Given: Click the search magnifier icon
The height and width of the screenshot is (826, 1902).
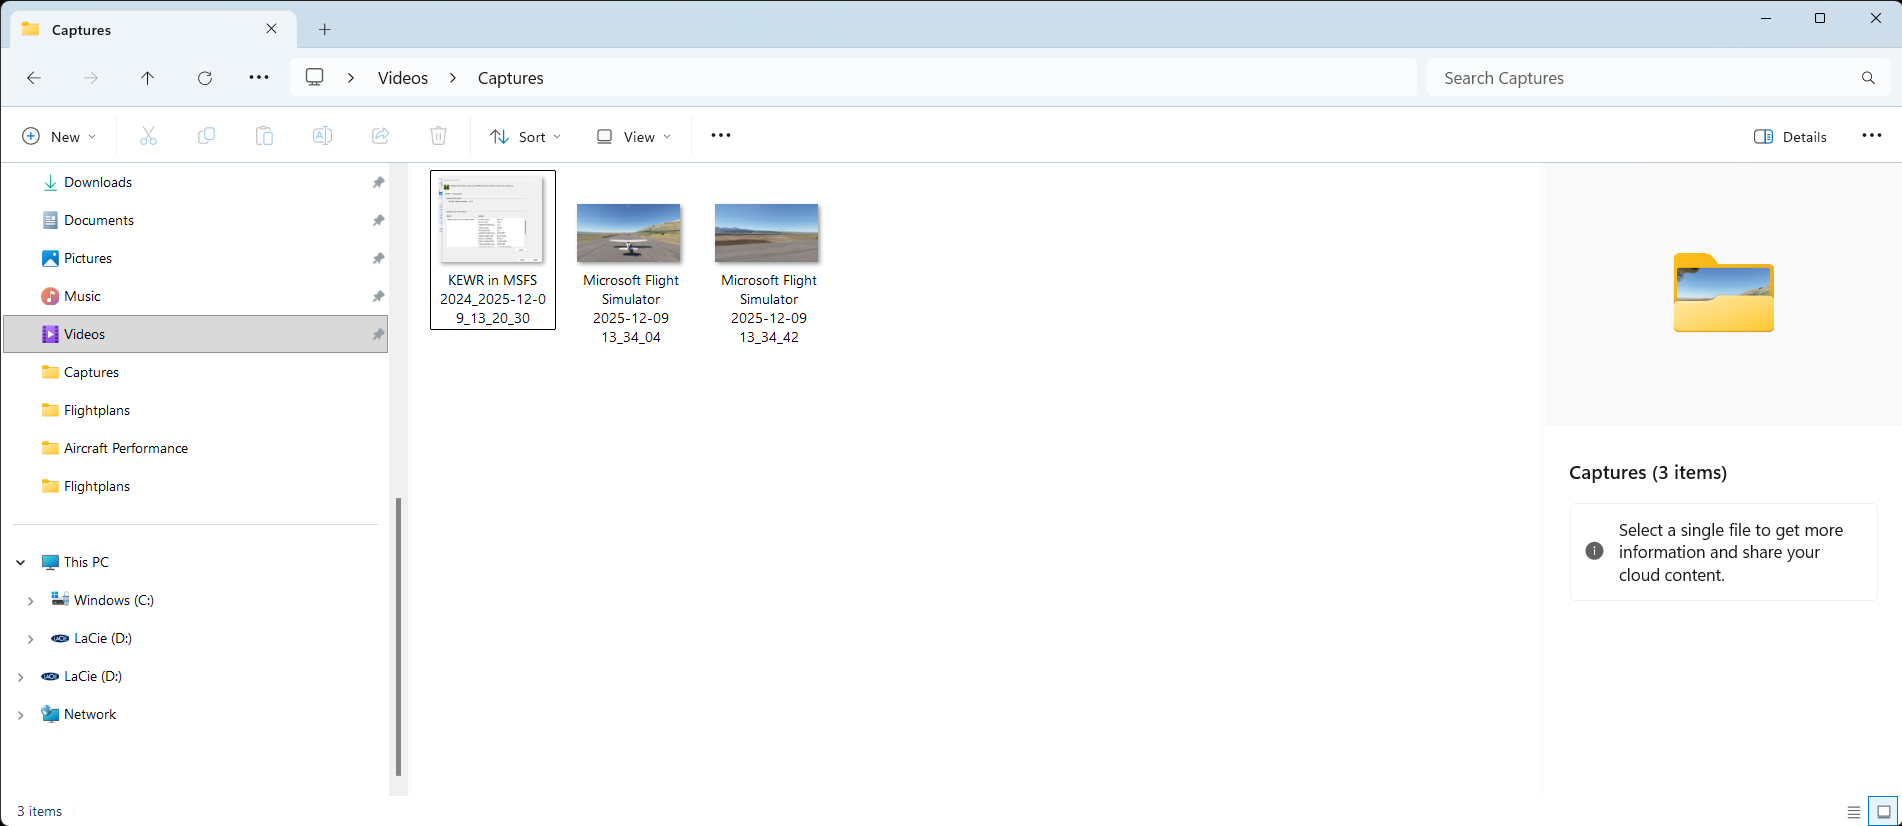Looking at the screenshot, I should pos(1867,78).
